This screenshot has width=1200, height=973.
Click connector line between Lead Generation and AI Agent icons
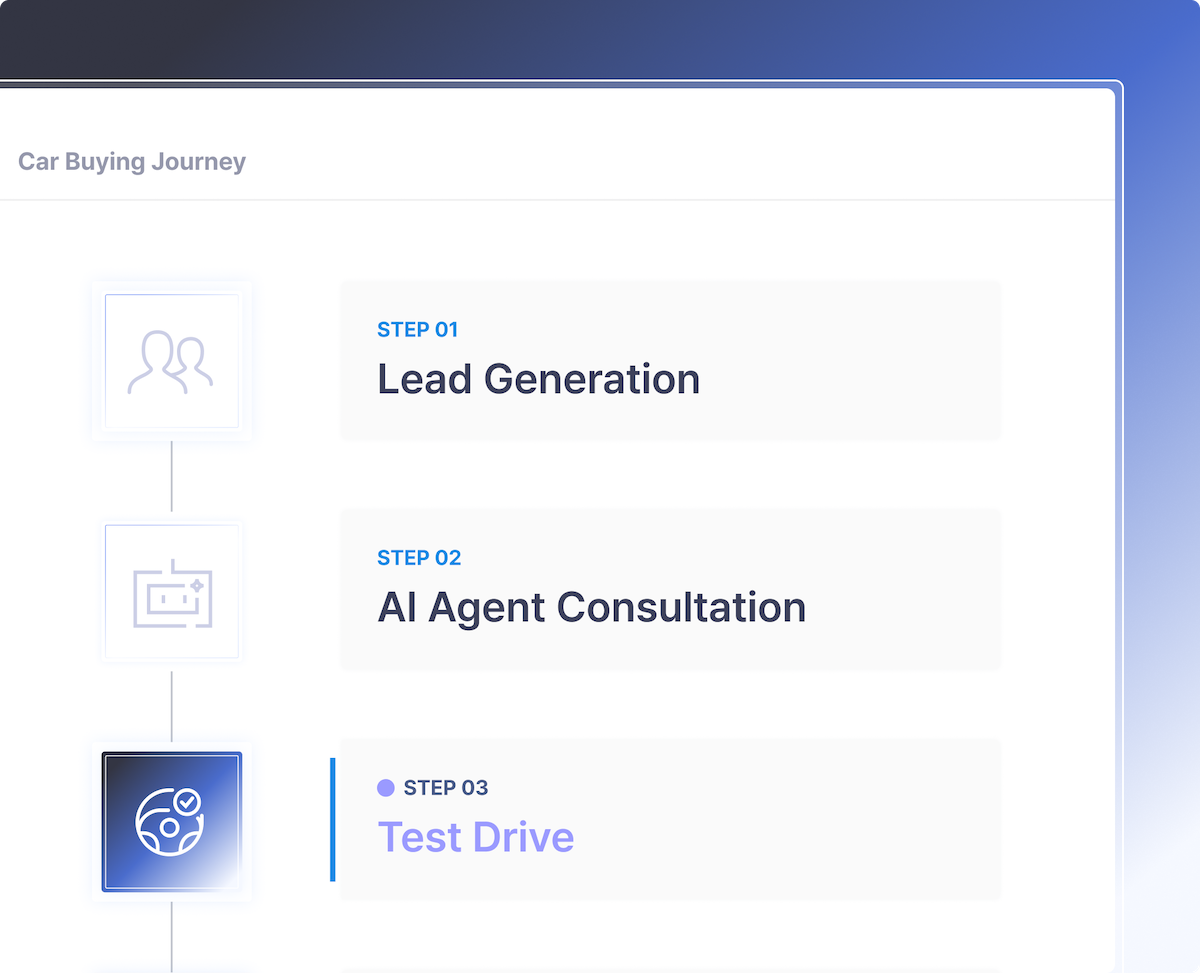(172, 477)
